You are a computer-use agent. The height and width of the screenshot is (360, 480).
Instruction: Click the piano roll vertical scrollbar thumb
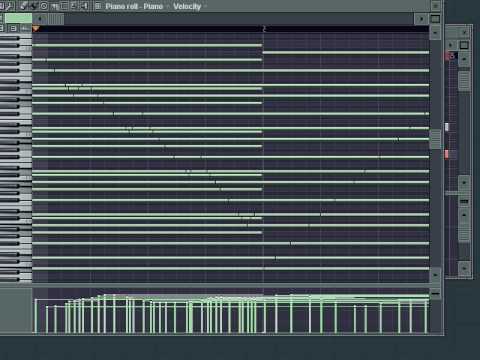[x=435, y=139]
